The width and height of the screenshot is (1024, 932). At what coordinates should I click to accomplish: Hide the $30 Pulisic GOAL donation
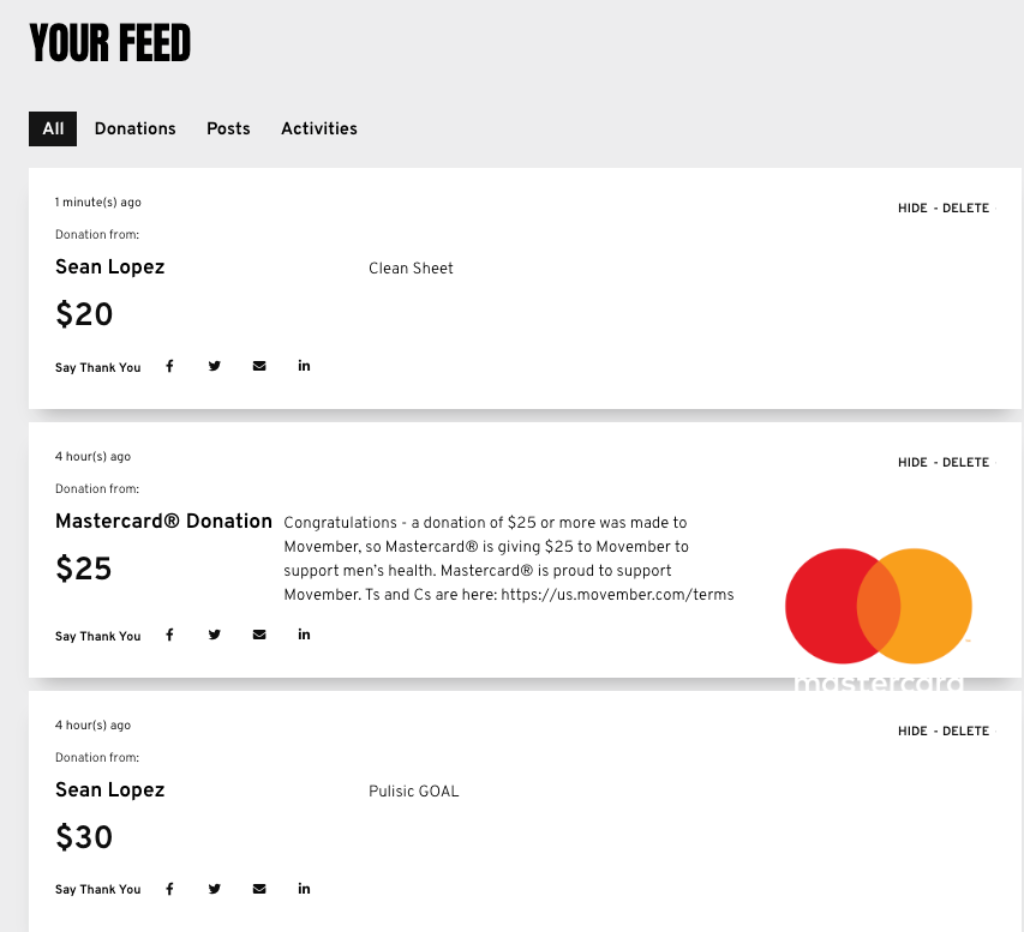(x=912, y=731)
